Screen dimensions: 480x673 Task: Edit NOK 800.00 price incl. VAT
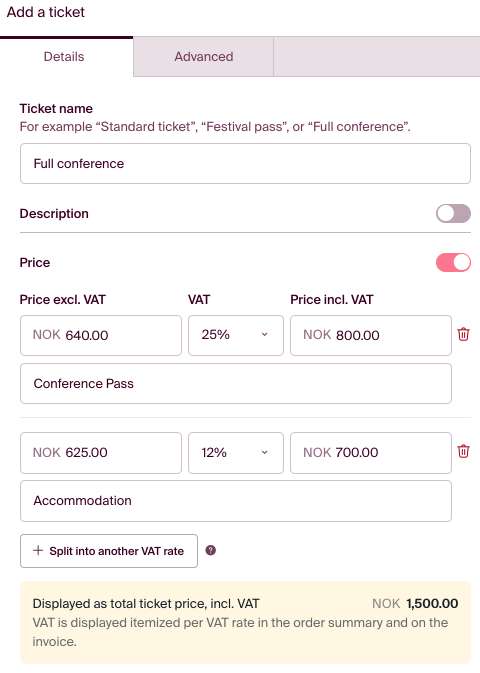[371, 335]
